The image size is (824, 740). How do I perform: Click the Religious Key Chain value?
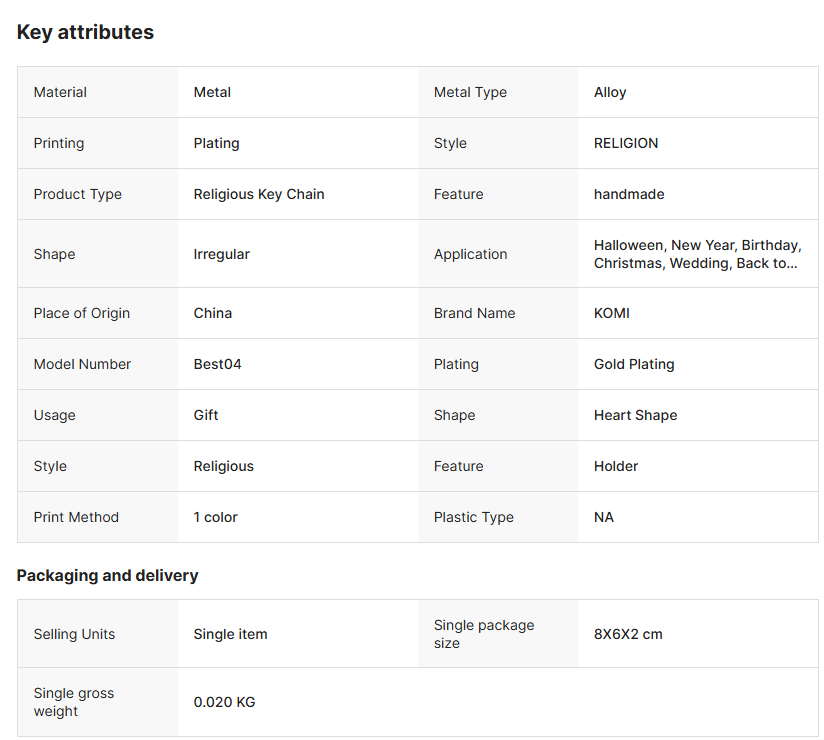[258, 194]
